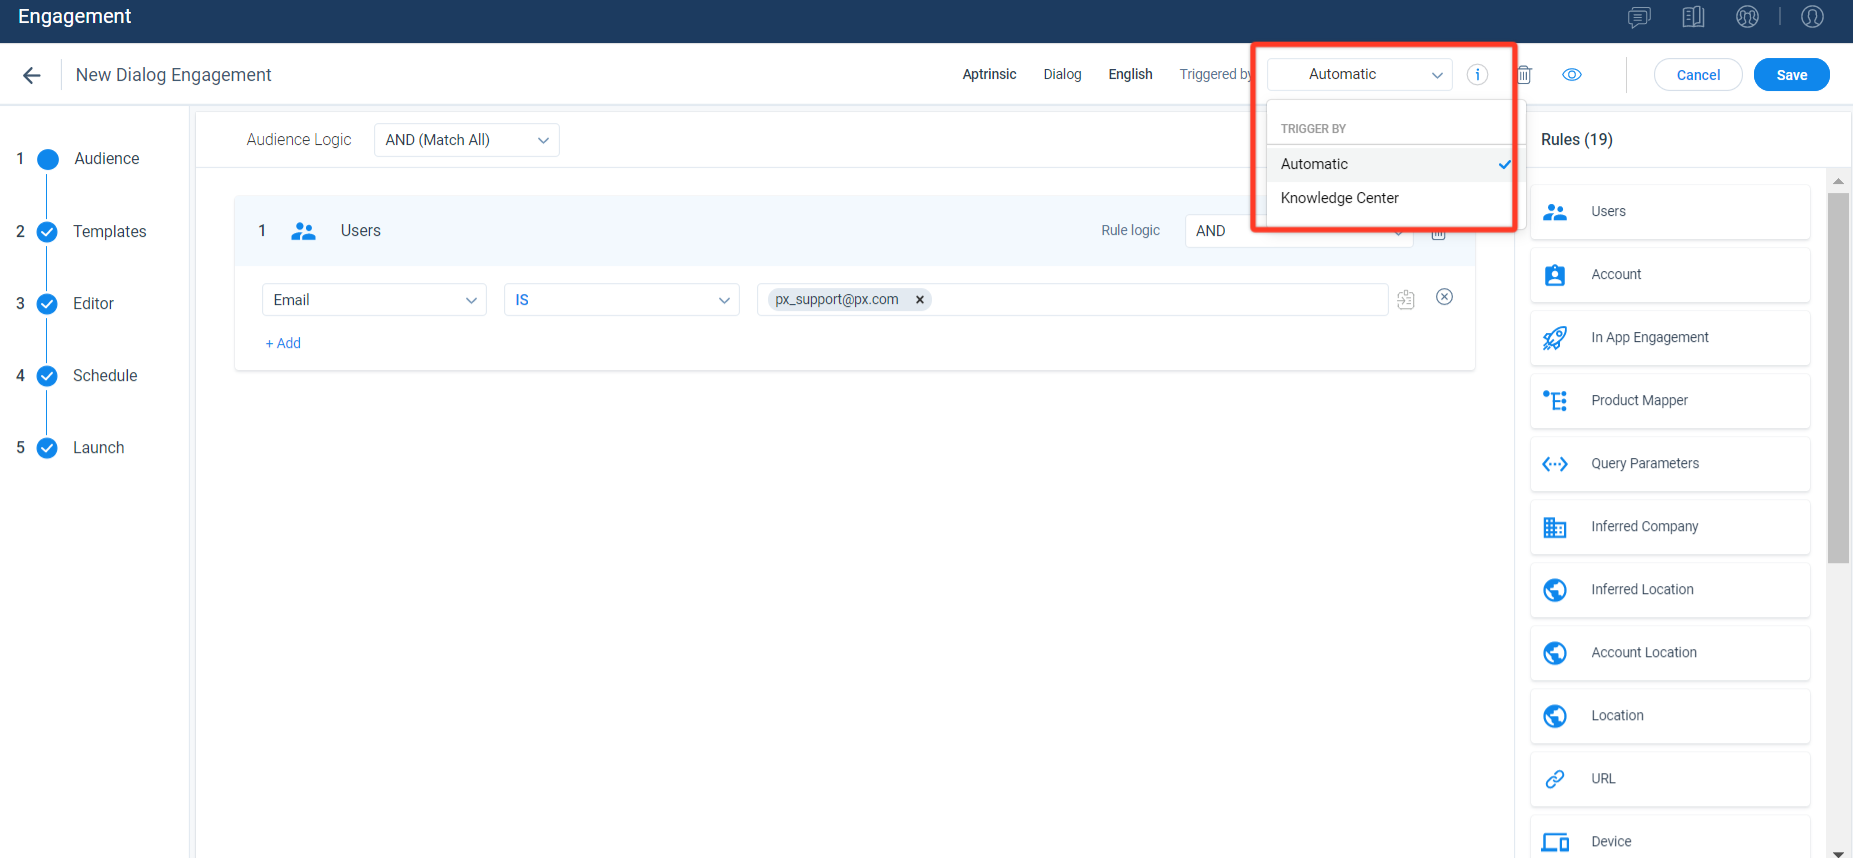Viewport: 1853px width, 858px height.
Task: Open the Rule logic AND dropdown
Action: [1299, 231]
